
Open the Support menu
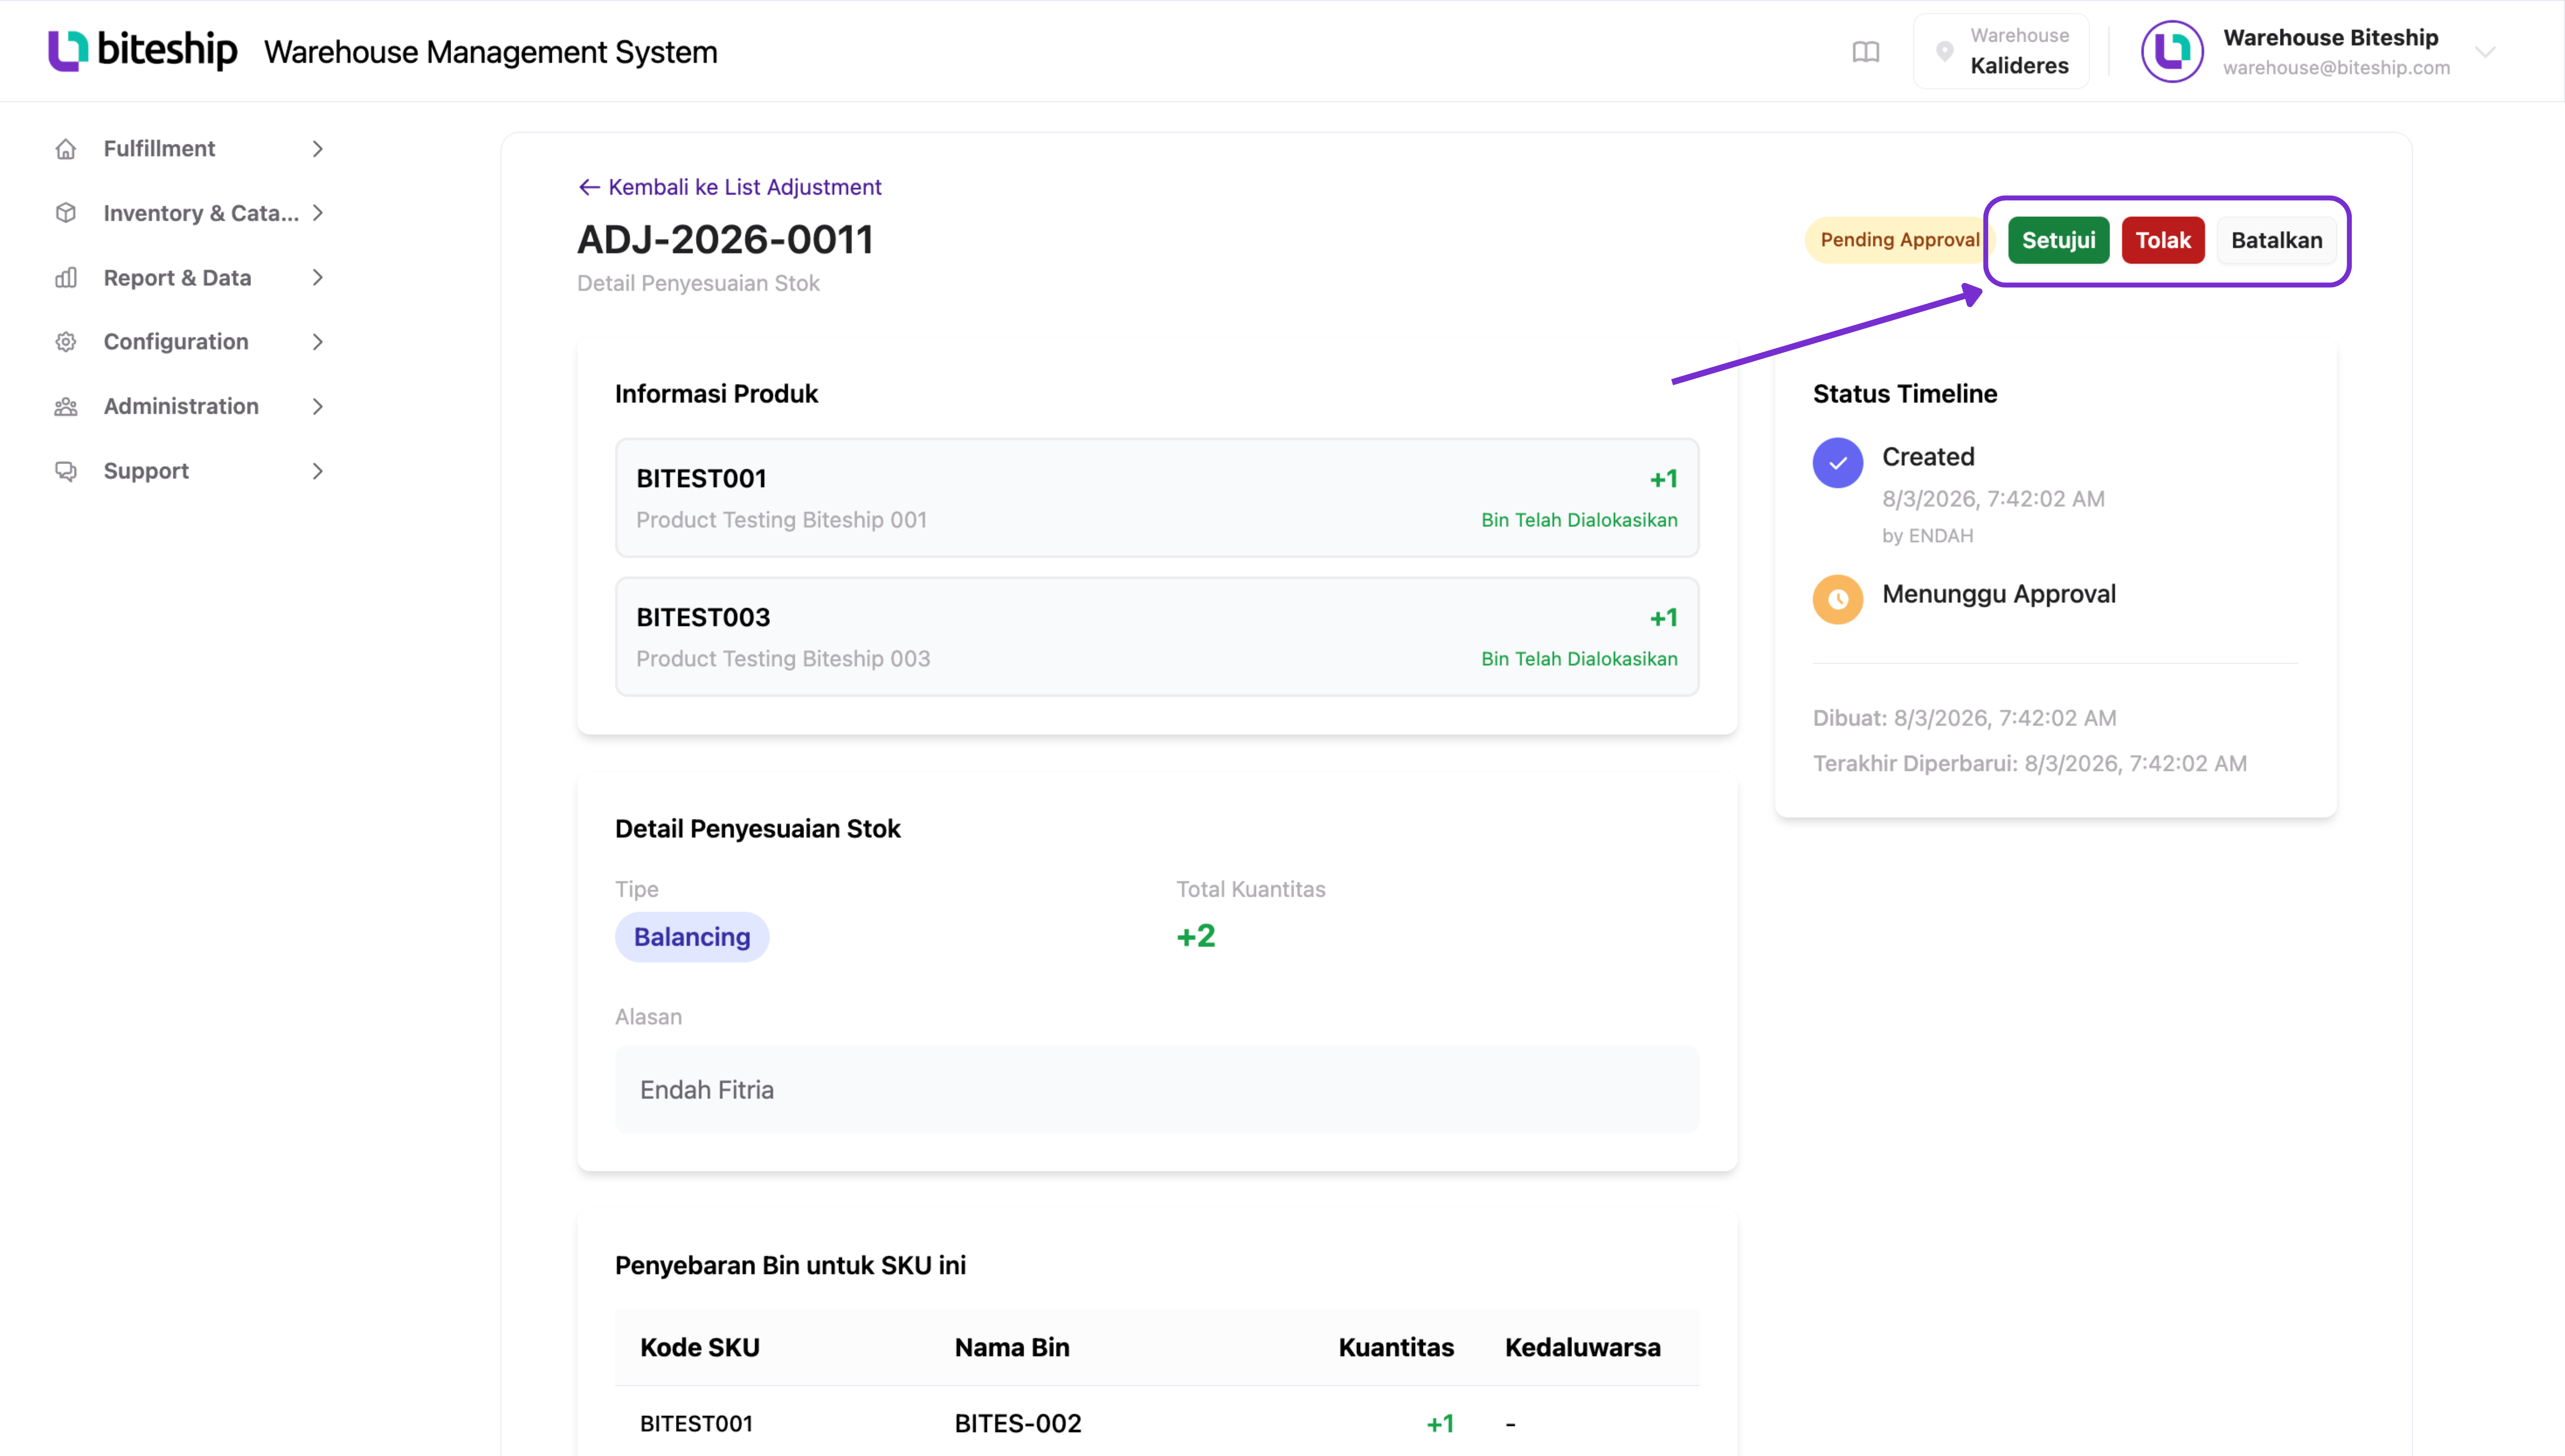pos(190,471)
